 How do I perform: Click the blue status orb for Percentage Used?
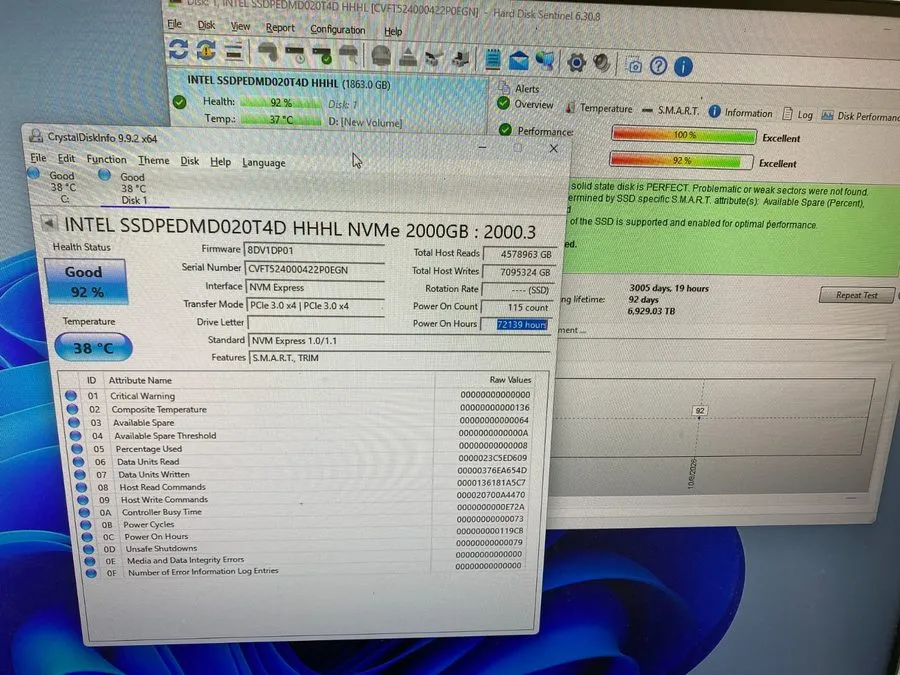pos(77,448)
